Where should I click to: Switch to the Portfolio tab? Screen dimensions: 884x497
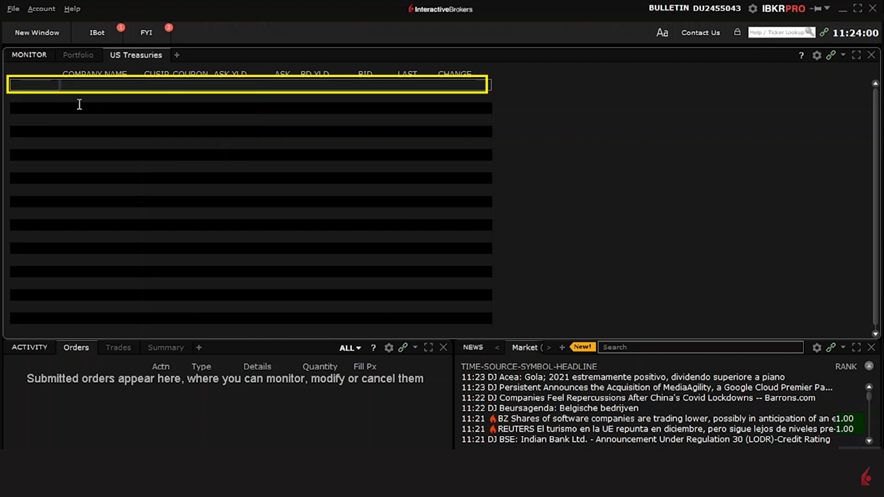click(78, 56)
